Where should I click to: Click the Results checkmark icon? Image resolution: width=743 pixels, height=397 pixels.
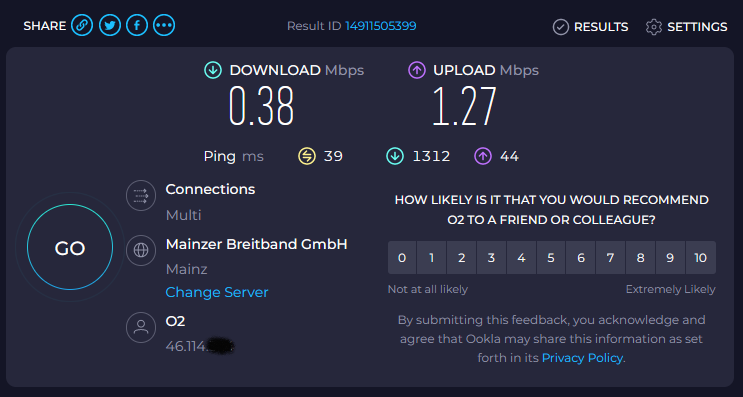[x=561, y=27]
